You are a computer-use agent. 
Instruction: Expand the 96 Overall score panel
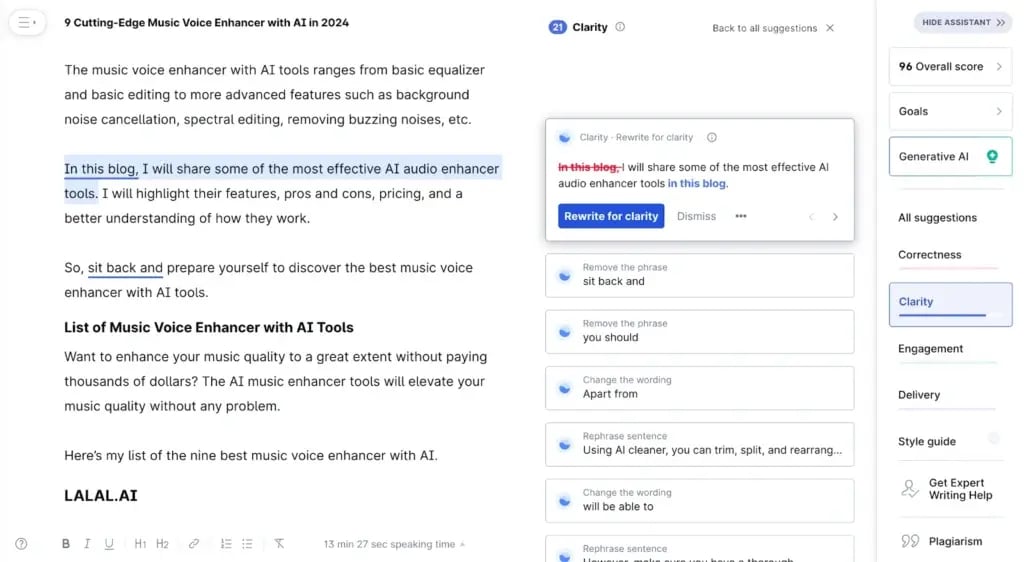click(950, 67)
